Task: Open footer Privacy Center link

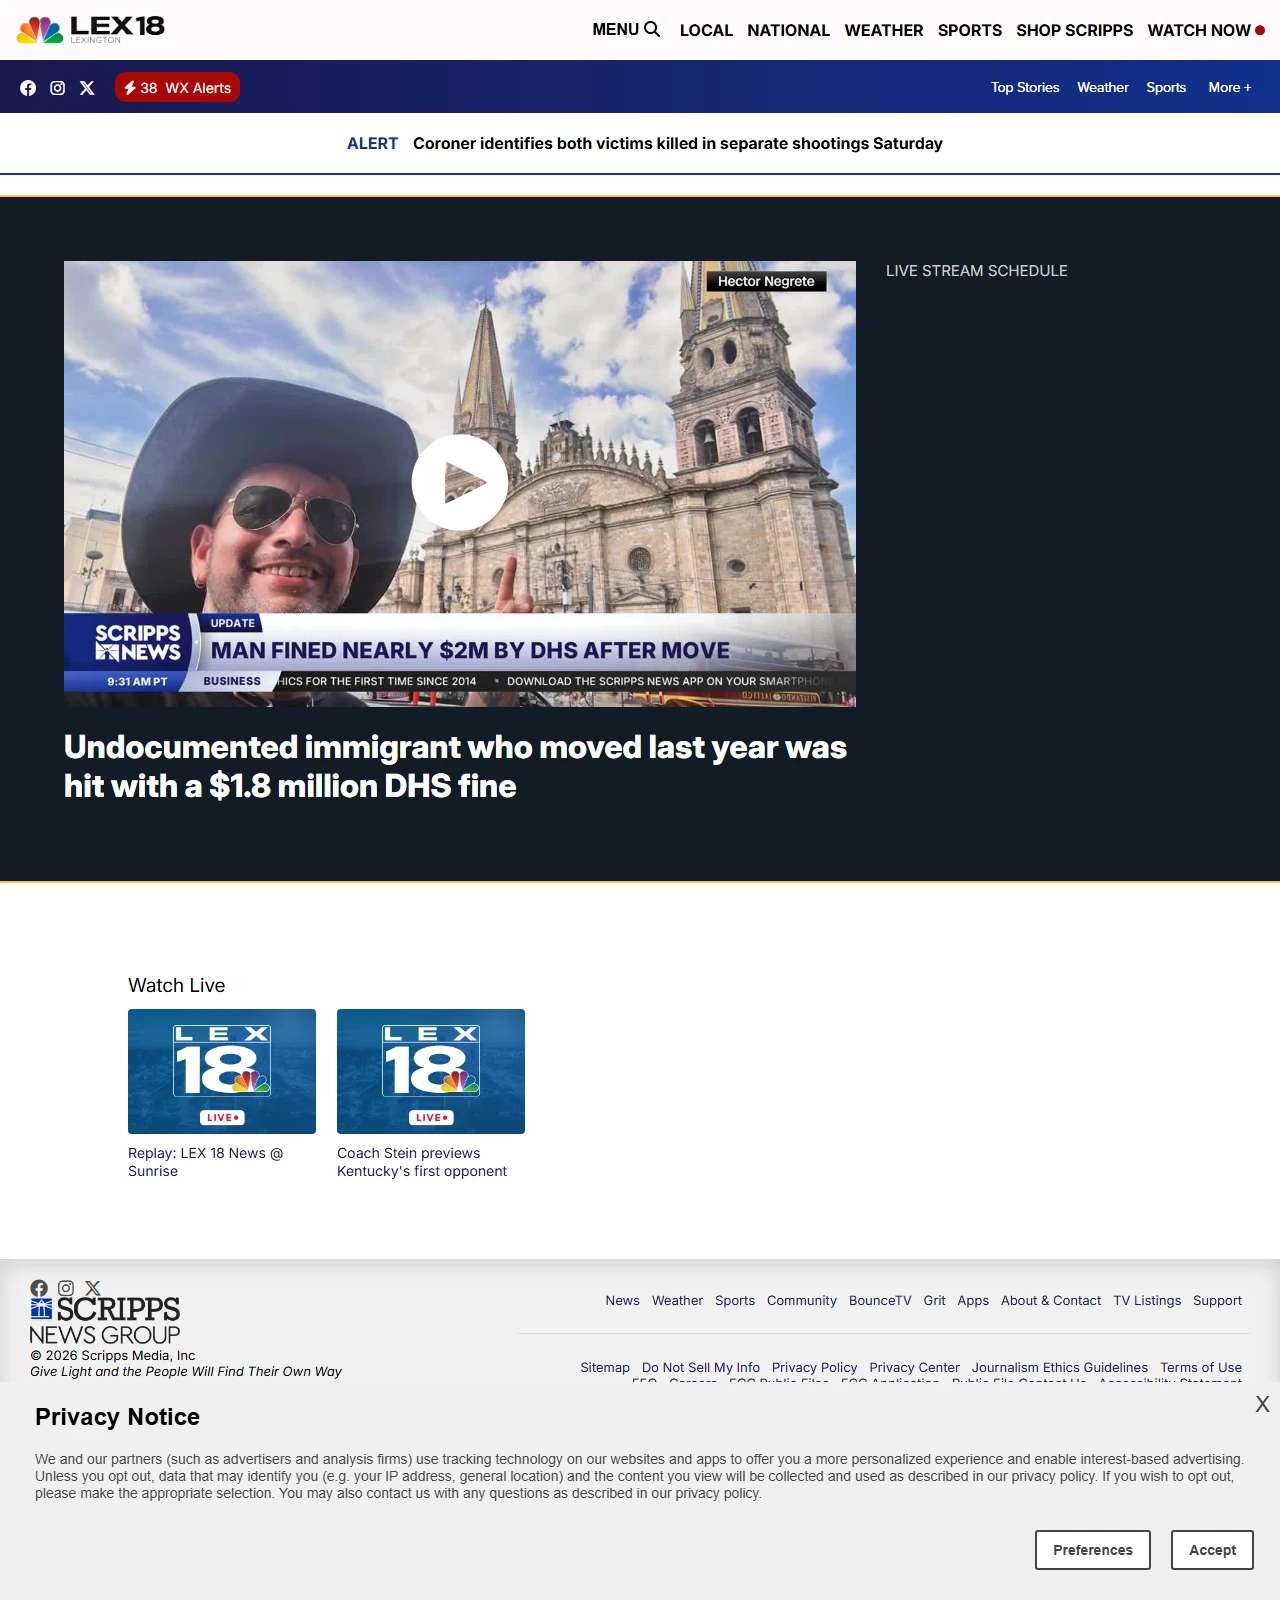Action: pos(914,1367)
